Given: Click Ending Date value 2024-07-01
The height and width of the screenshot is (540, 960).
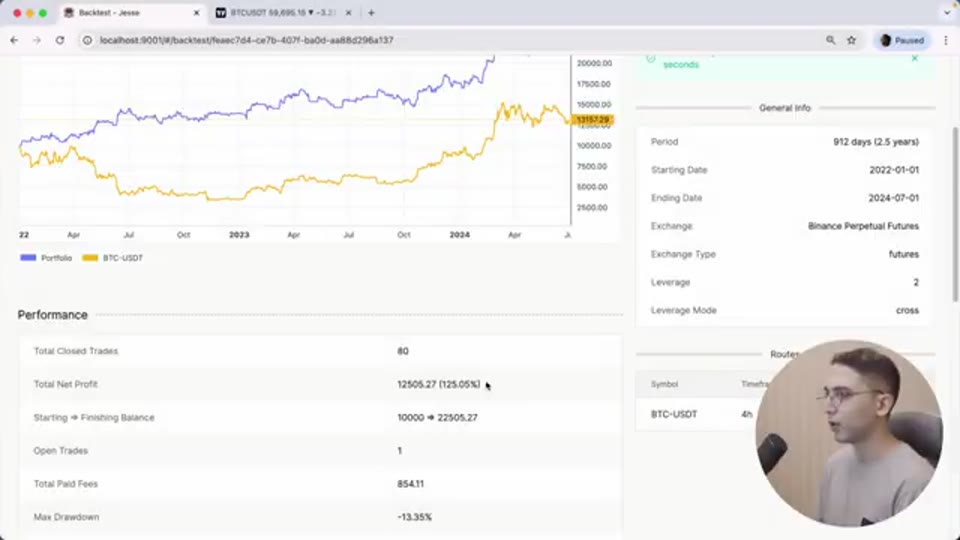Looking at the screenshot, I should [x=894, y=198].
